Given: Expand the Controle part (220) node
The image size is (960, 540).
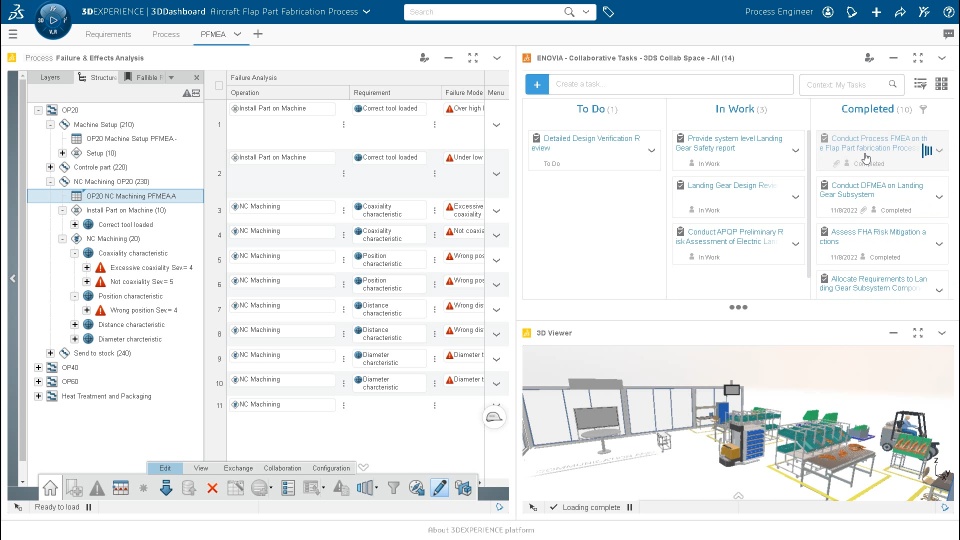Looking at the screenshot, I should [x=50, y=167].
